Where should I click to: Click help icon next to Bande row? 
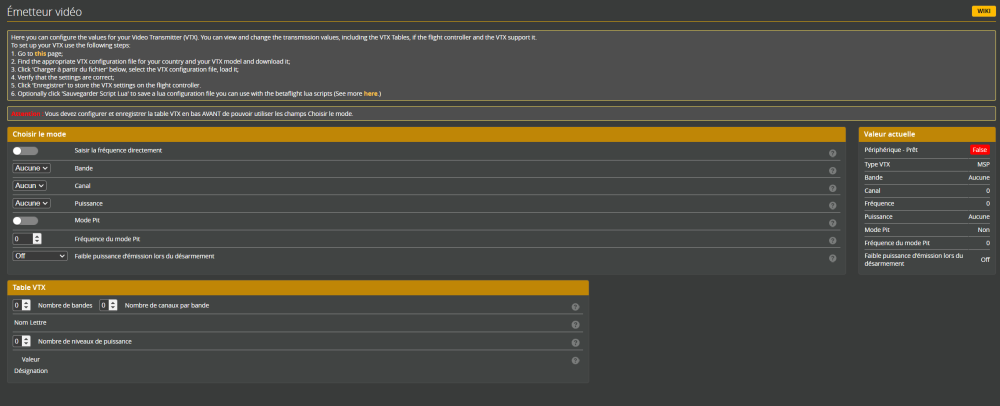[x=832, y=169]
